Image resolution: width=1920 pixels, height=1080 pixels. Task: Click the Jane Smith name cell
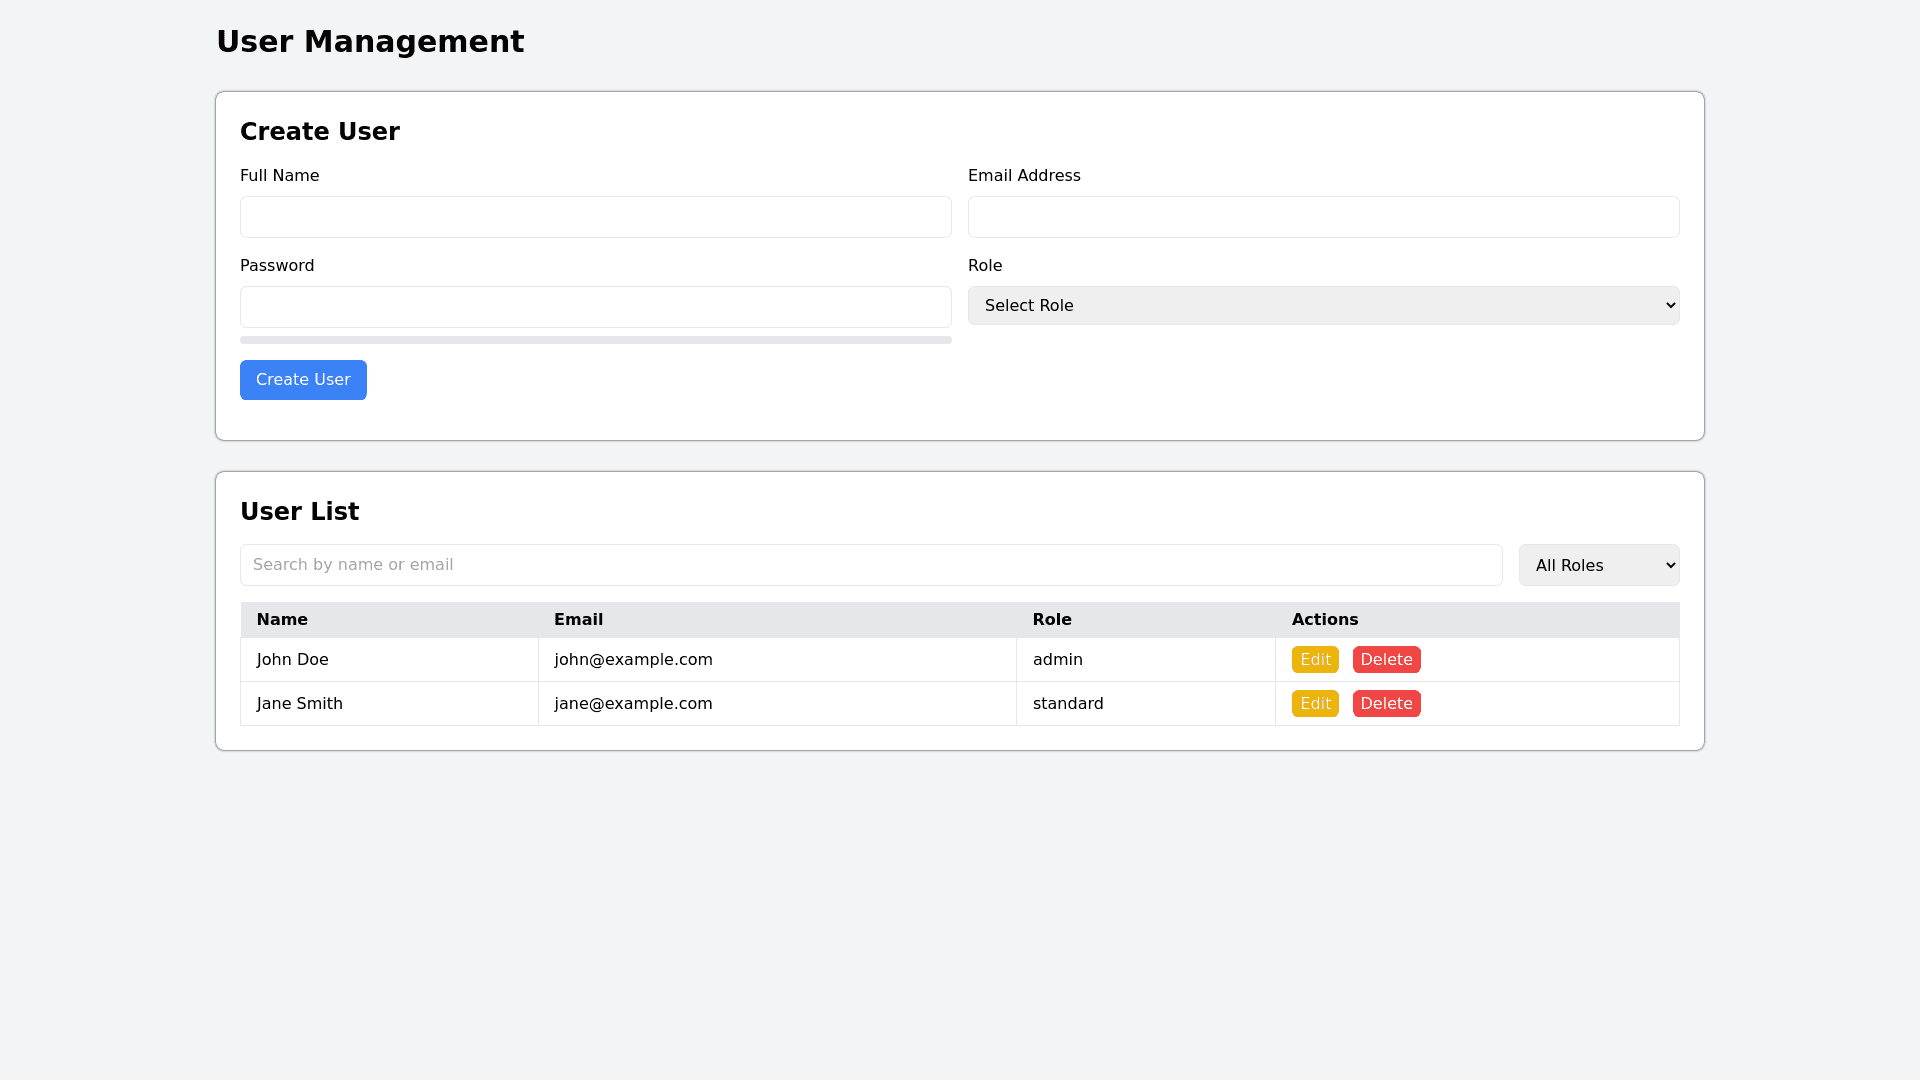tap(299, 704)
